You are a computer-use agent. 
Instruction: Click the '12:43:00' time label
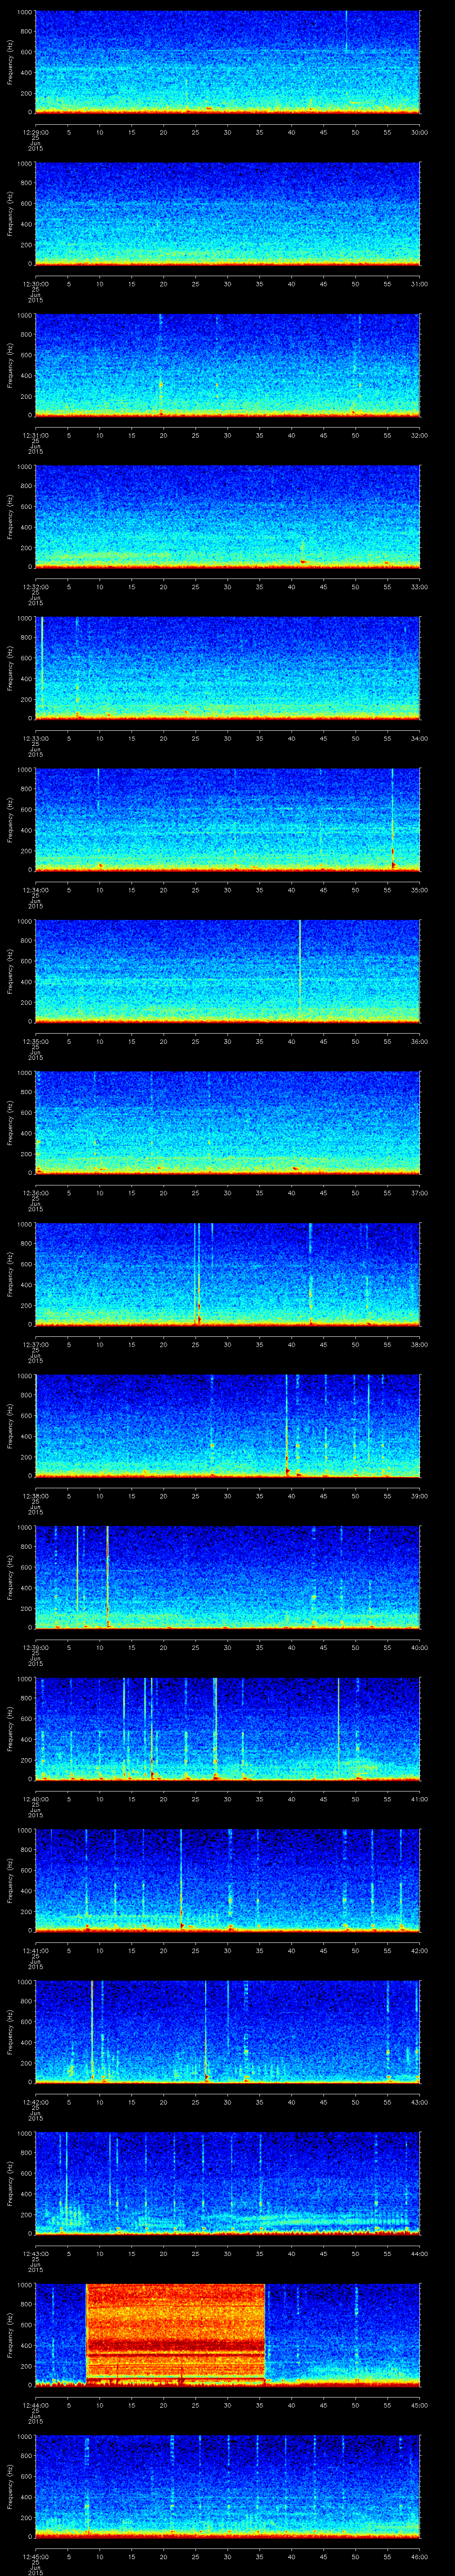click(36, 2254)
